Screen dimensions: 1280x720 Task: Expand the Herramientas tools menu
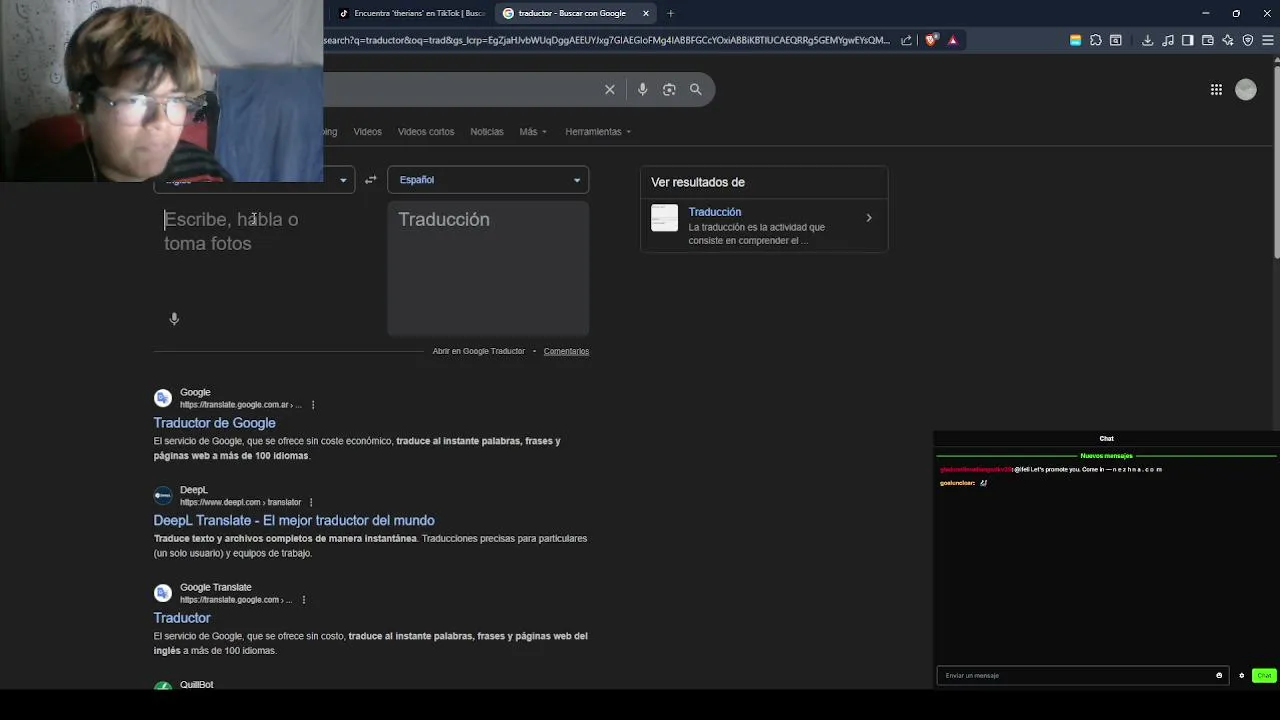598,132
